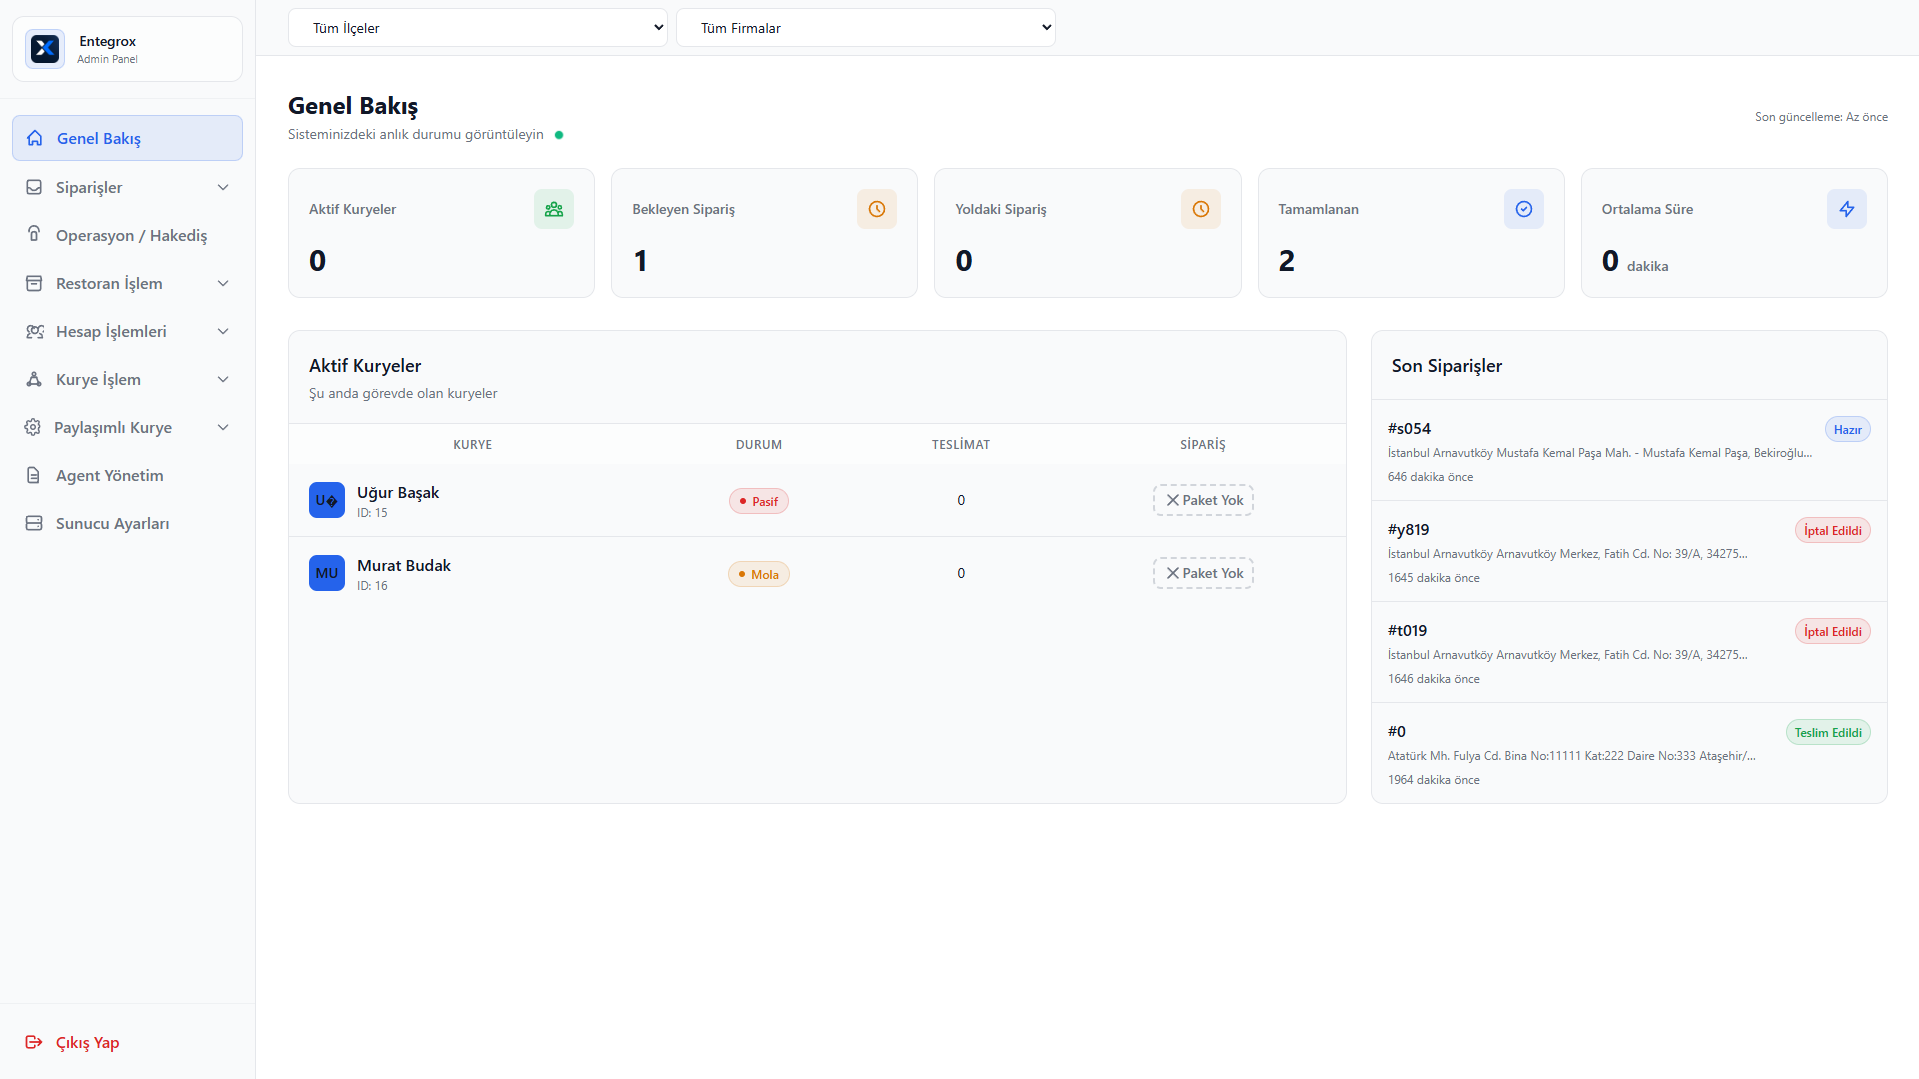Open order #y819 in Son Siparişler
This screenshot has width=1919, height=1079.
(1629, 552)
